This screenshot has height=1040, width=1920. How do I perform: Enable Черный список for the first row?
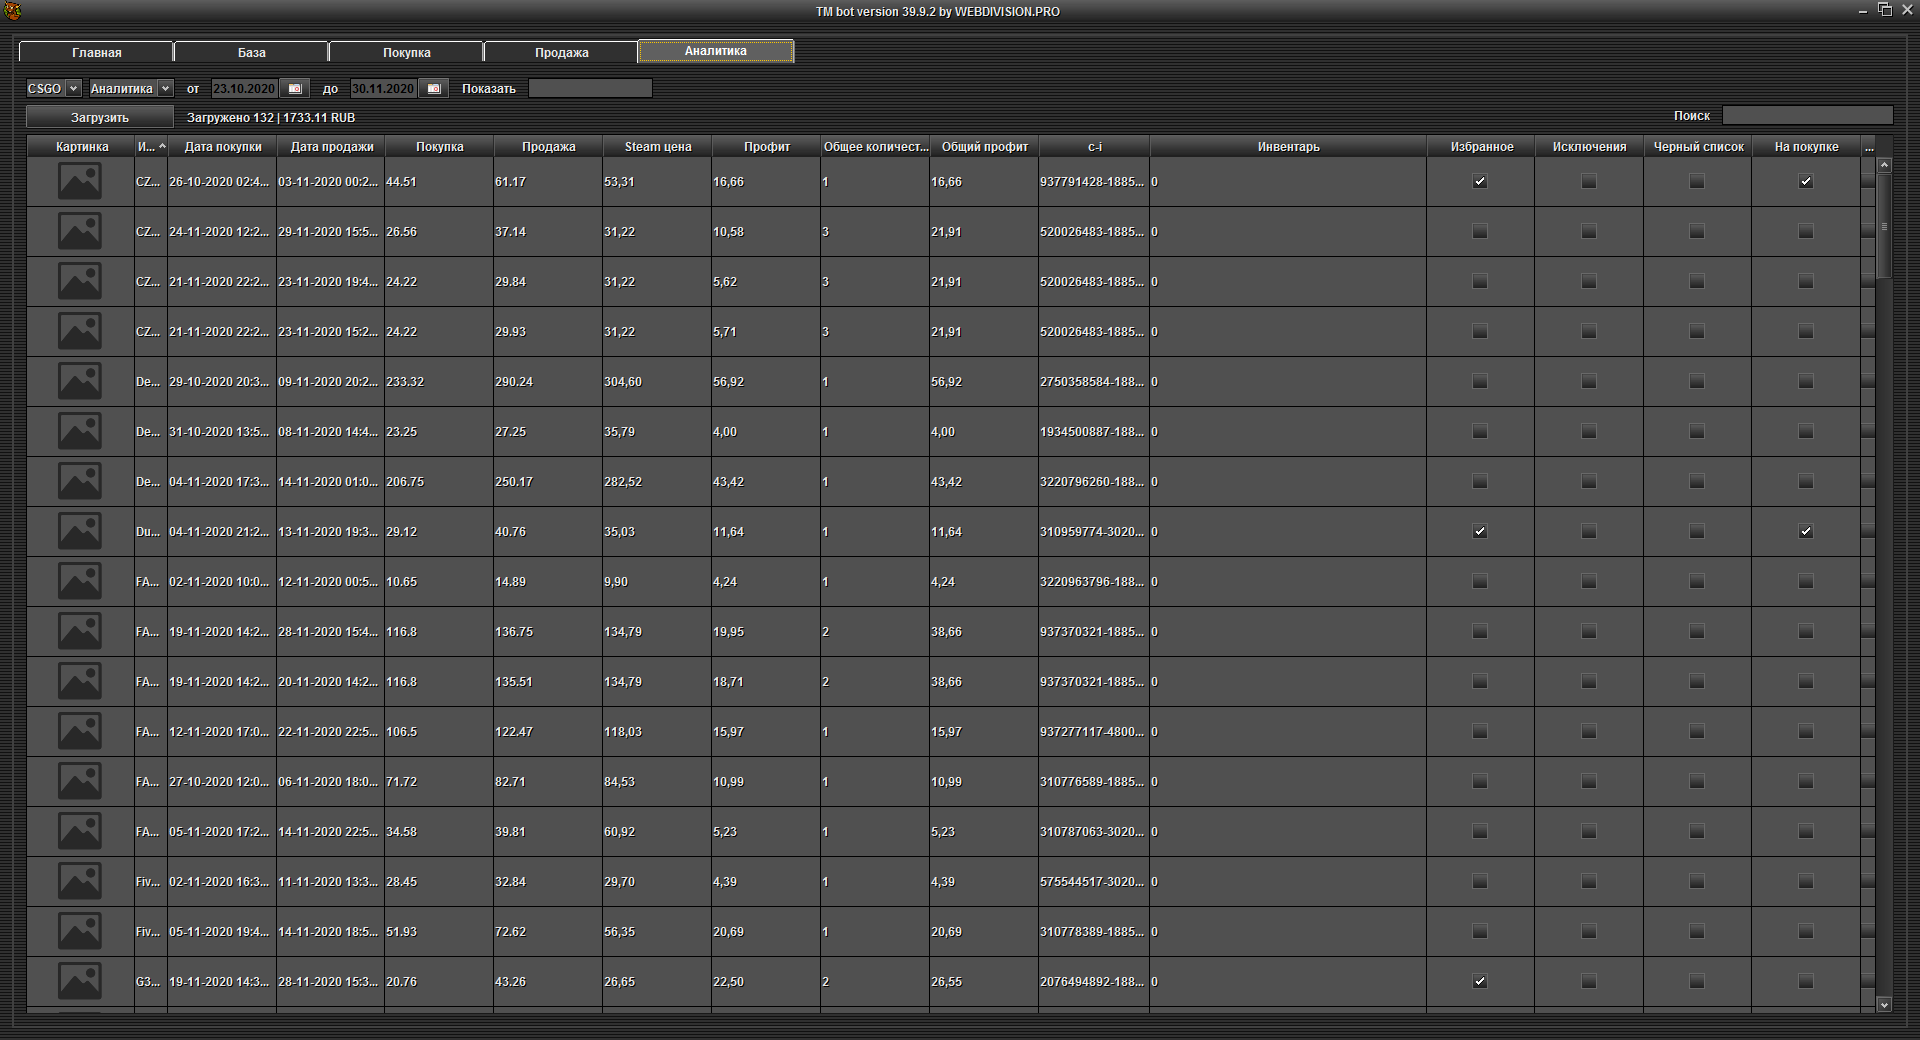coord(1697,182)
